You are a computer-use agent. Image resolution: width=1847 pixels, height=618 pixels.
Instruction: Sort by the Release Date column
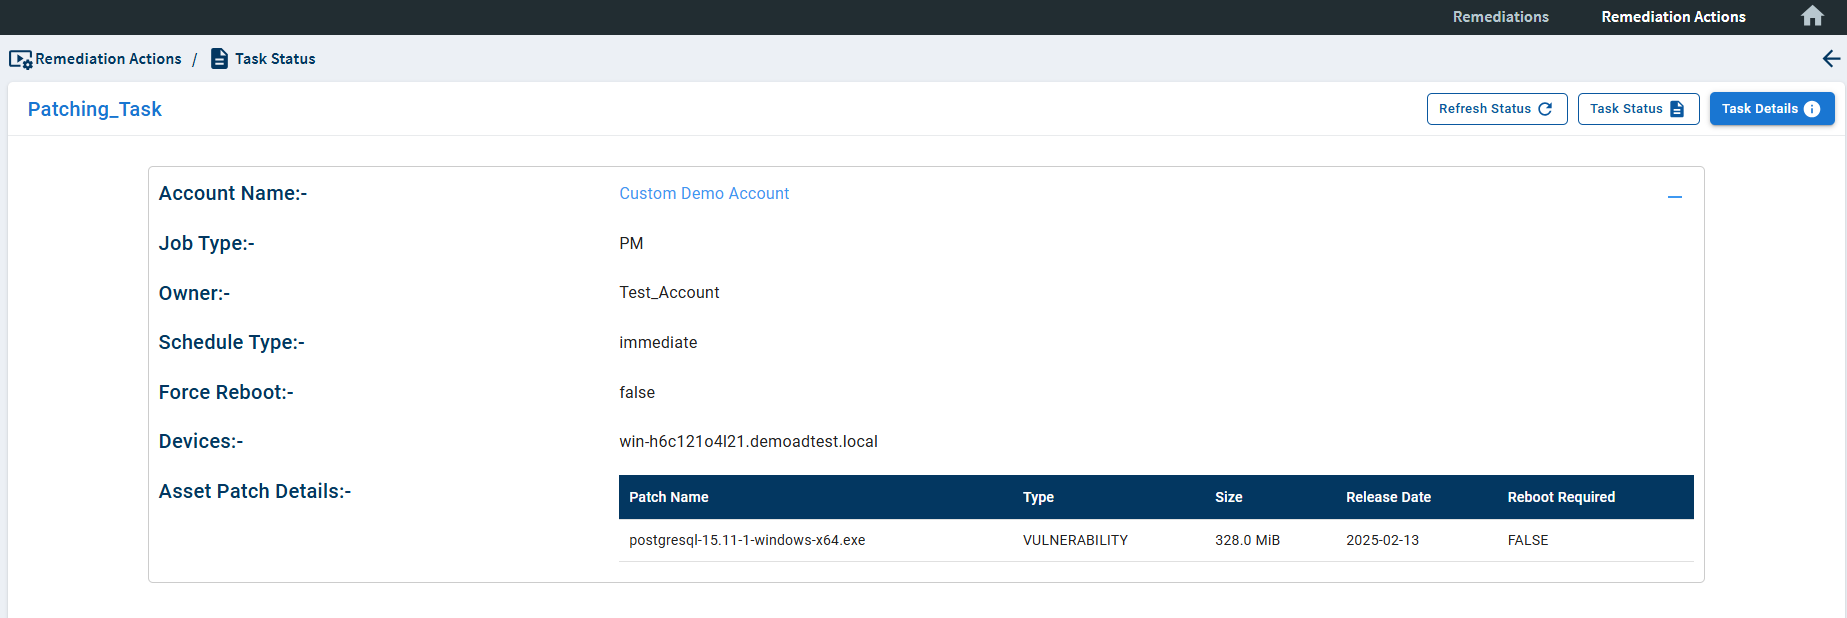(1388, 497)
